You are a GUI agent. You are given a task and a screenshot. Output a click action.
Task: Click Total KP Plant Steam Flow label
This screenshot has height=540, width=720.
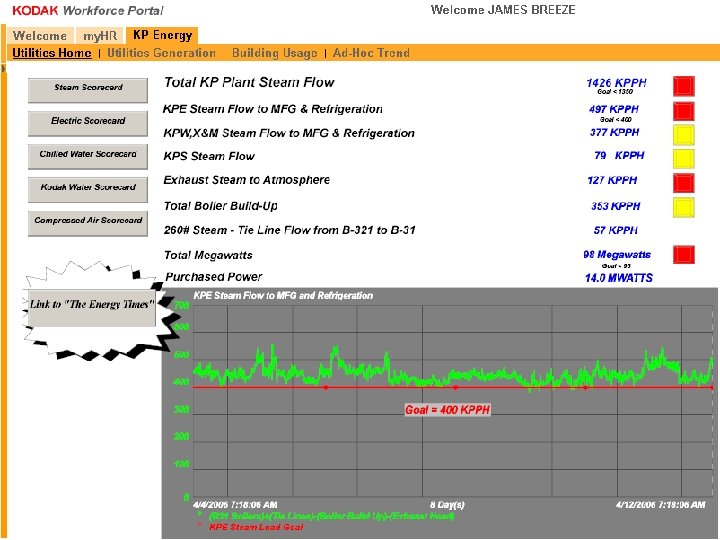click(x=249, y=82)
